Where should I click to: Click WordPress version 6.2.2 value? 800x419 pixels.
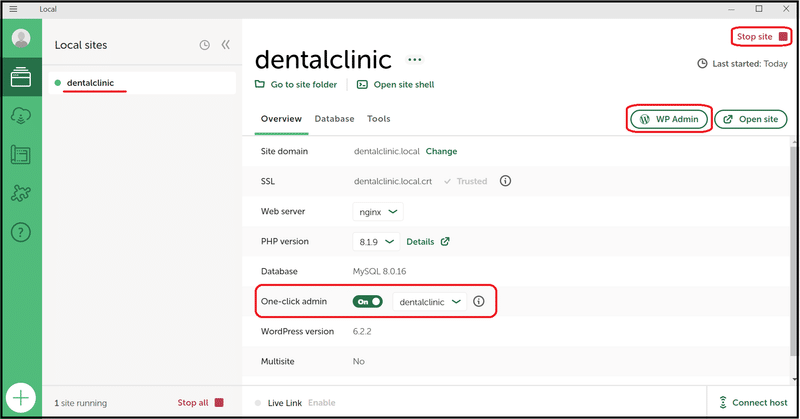362,332
